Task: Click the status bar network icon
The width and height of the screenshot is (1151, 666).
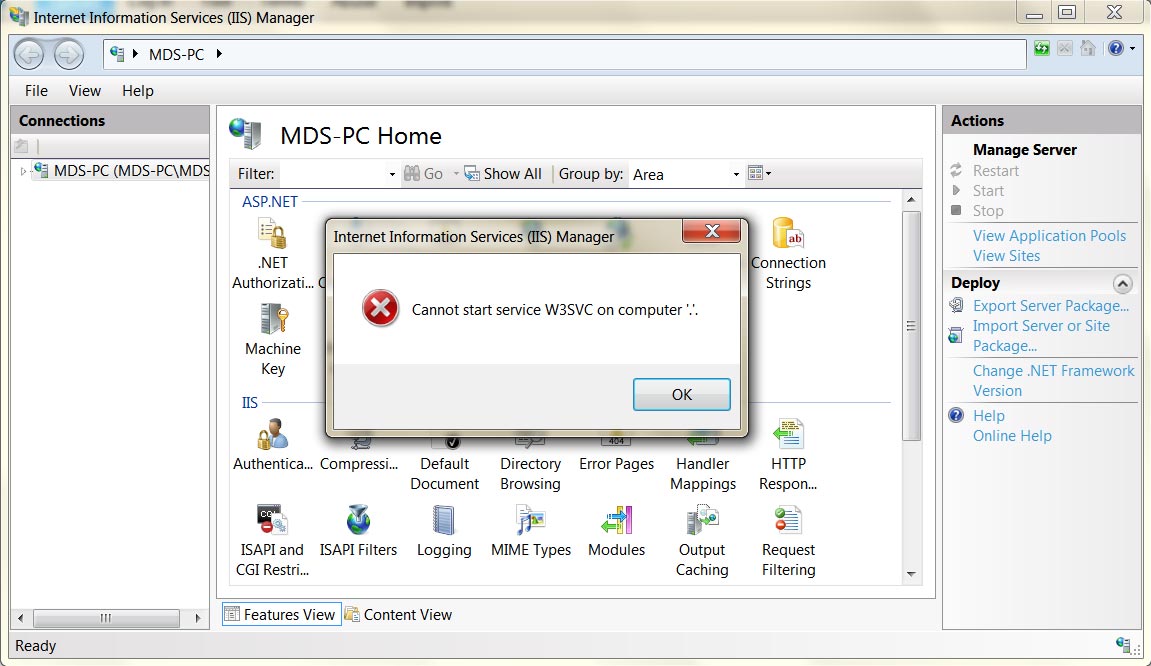Action: pyautogui.click(x=1124, y=645)
